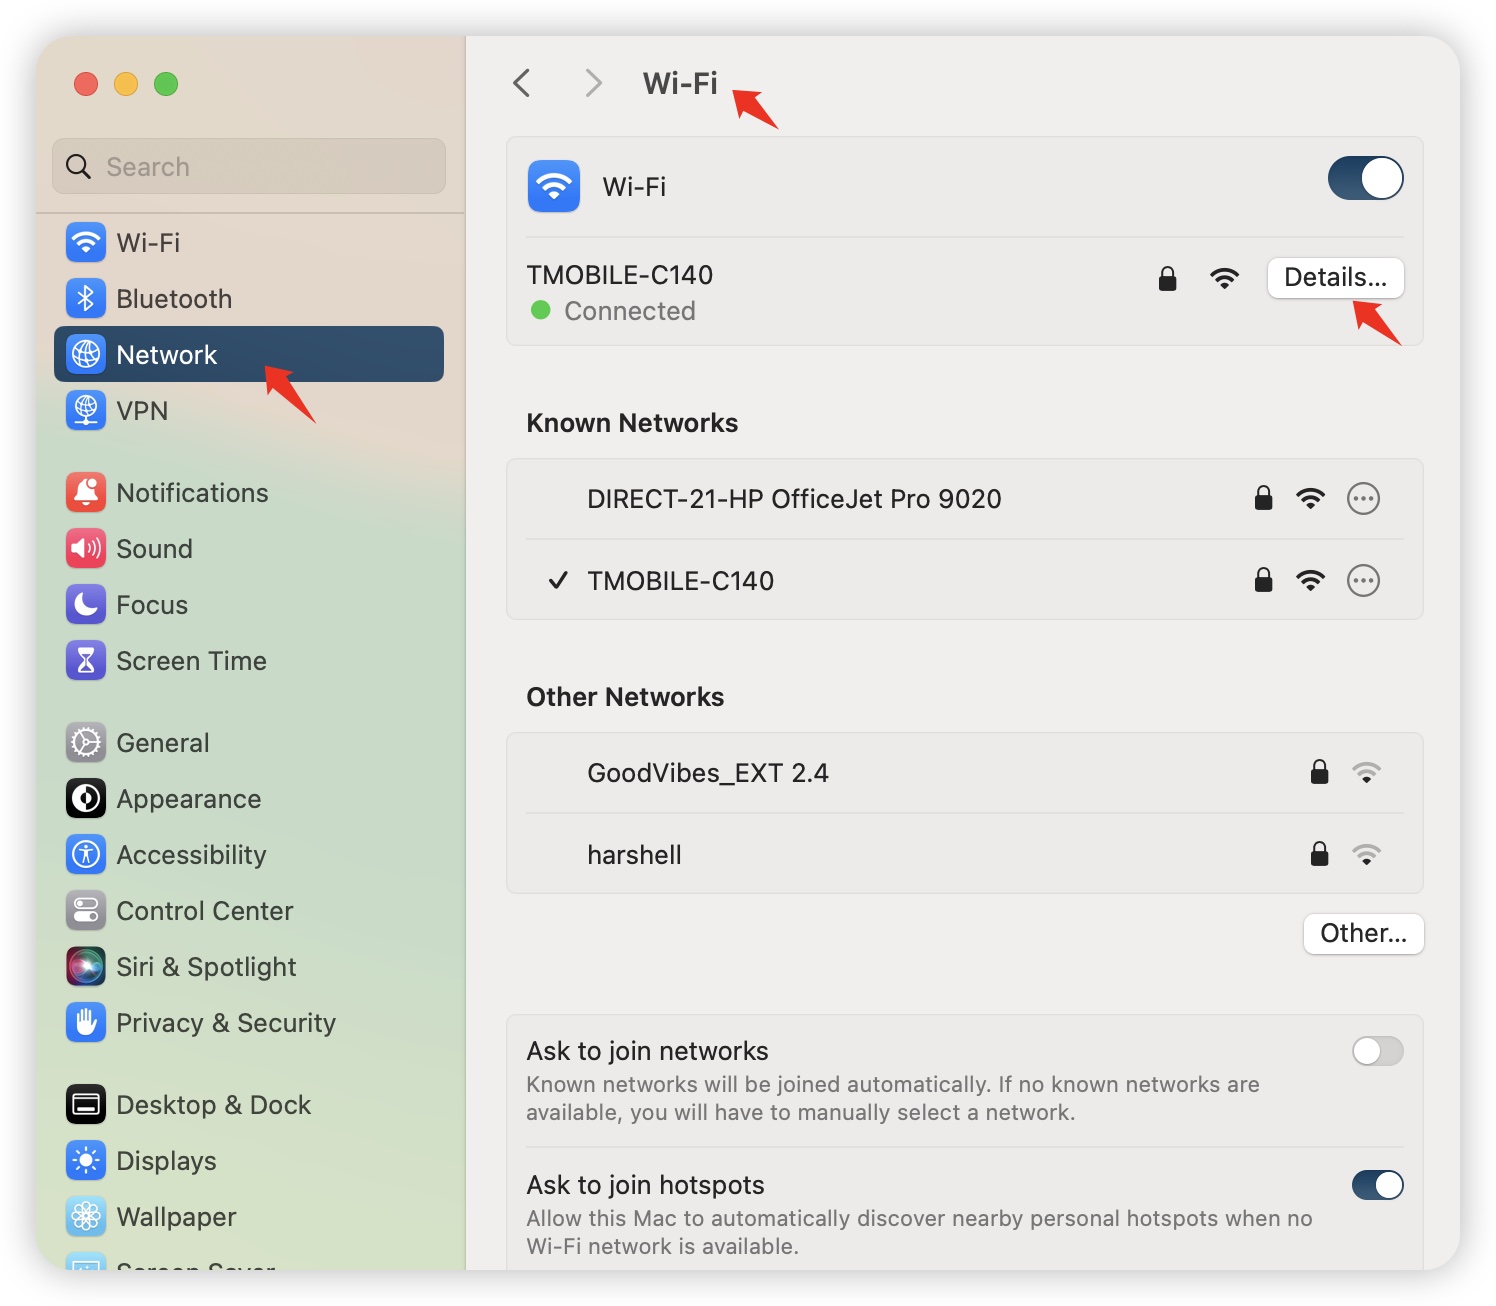This screenshot has width=1496, height=1306.
Task: Open Details for TMOBILE-C140
Action: pos(1335,278)
